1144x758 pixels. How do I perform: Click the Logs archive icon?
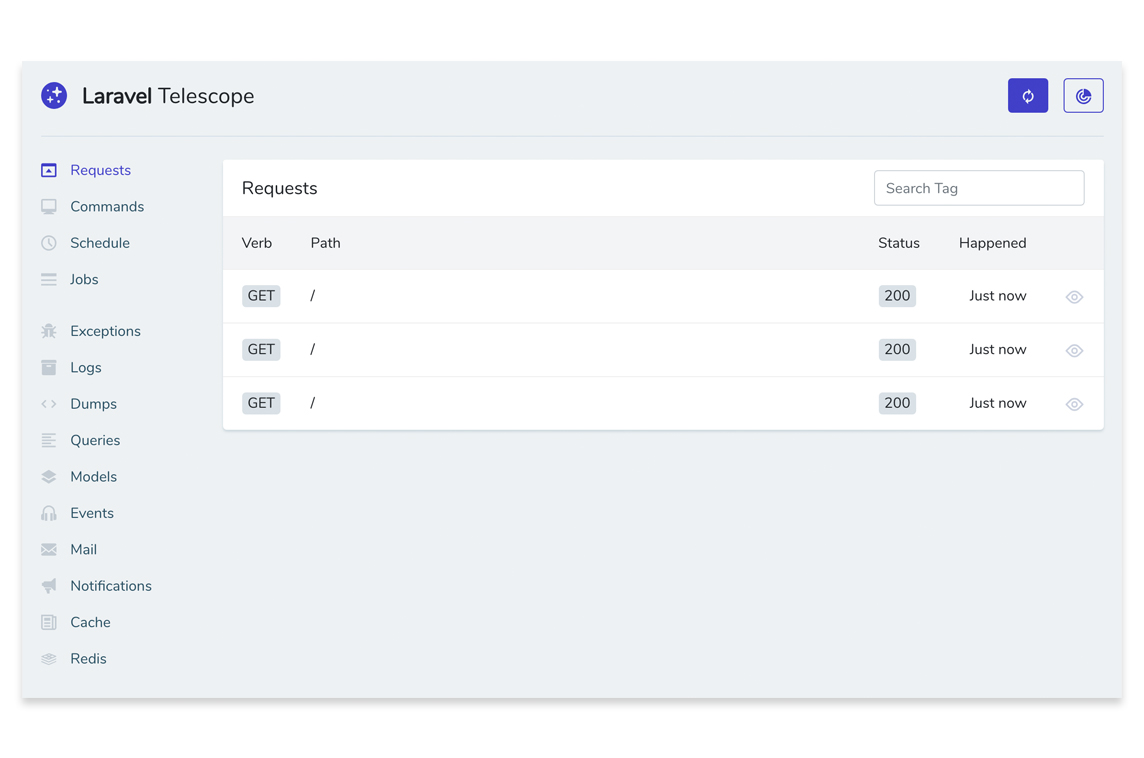click(x=49, y=368)
